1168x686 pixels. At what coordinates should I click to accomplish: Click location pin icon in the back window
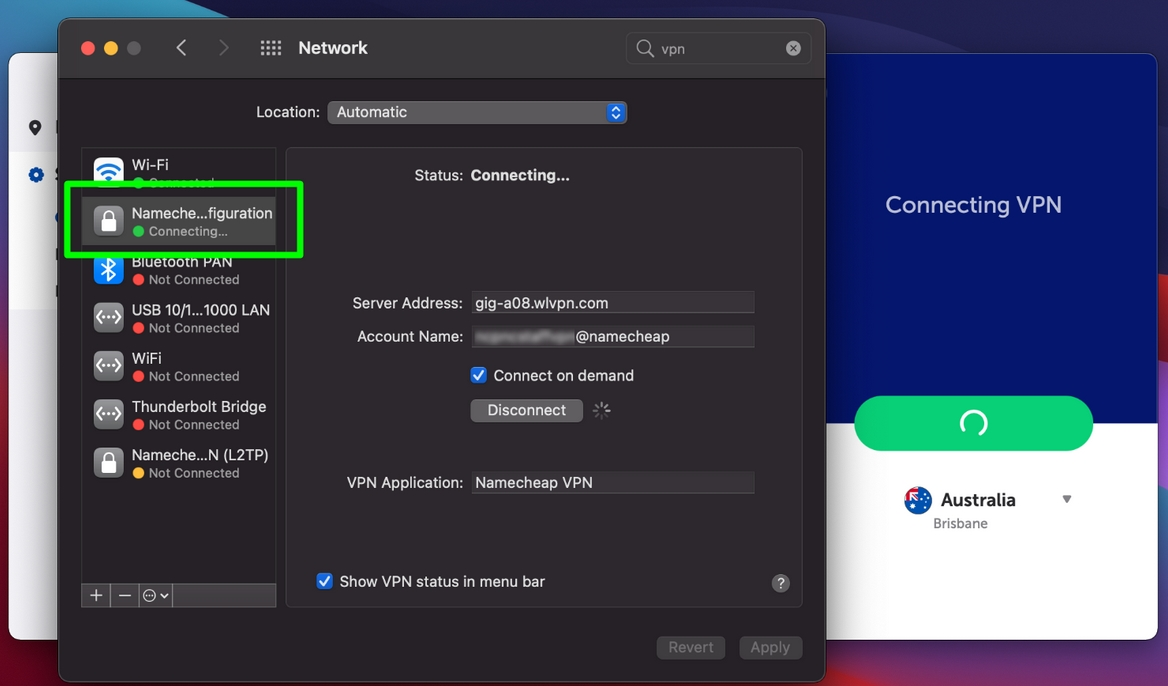point(35,127)
